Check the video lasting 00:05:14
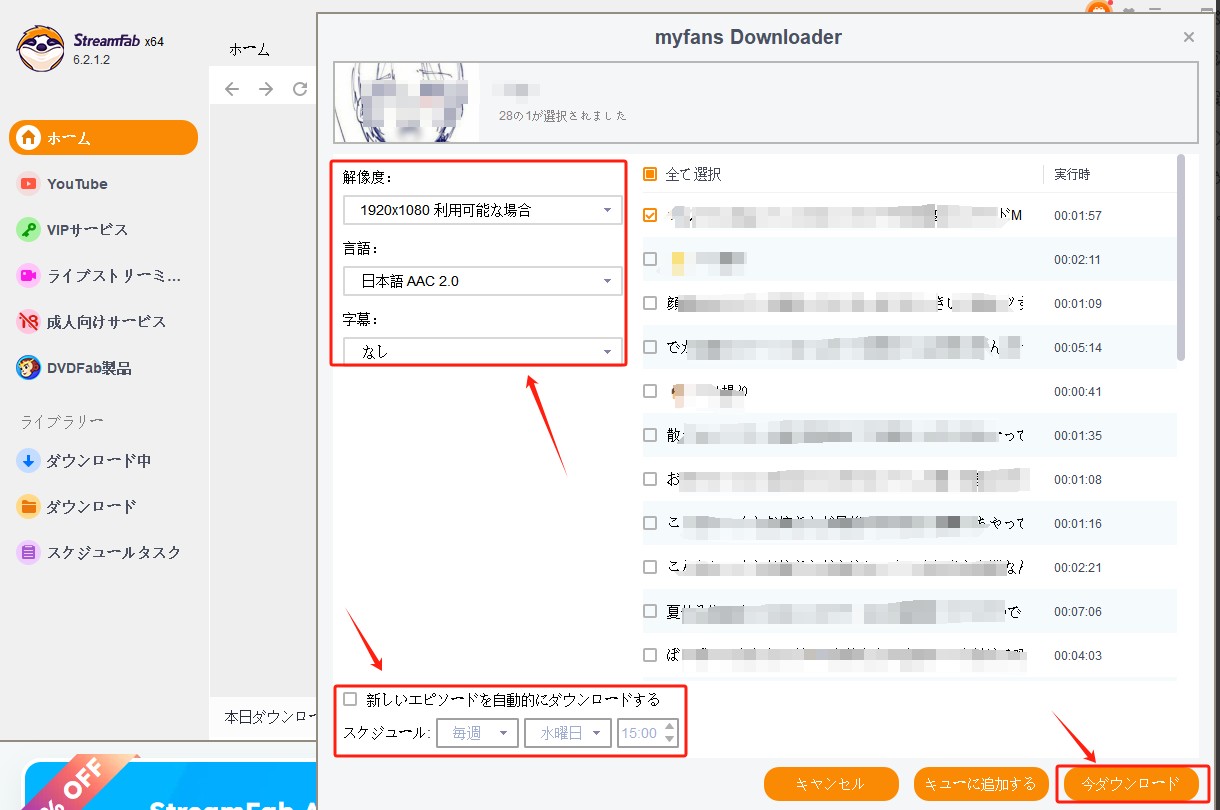Viewport: 1220px width, 810px height. pos(650,347)
